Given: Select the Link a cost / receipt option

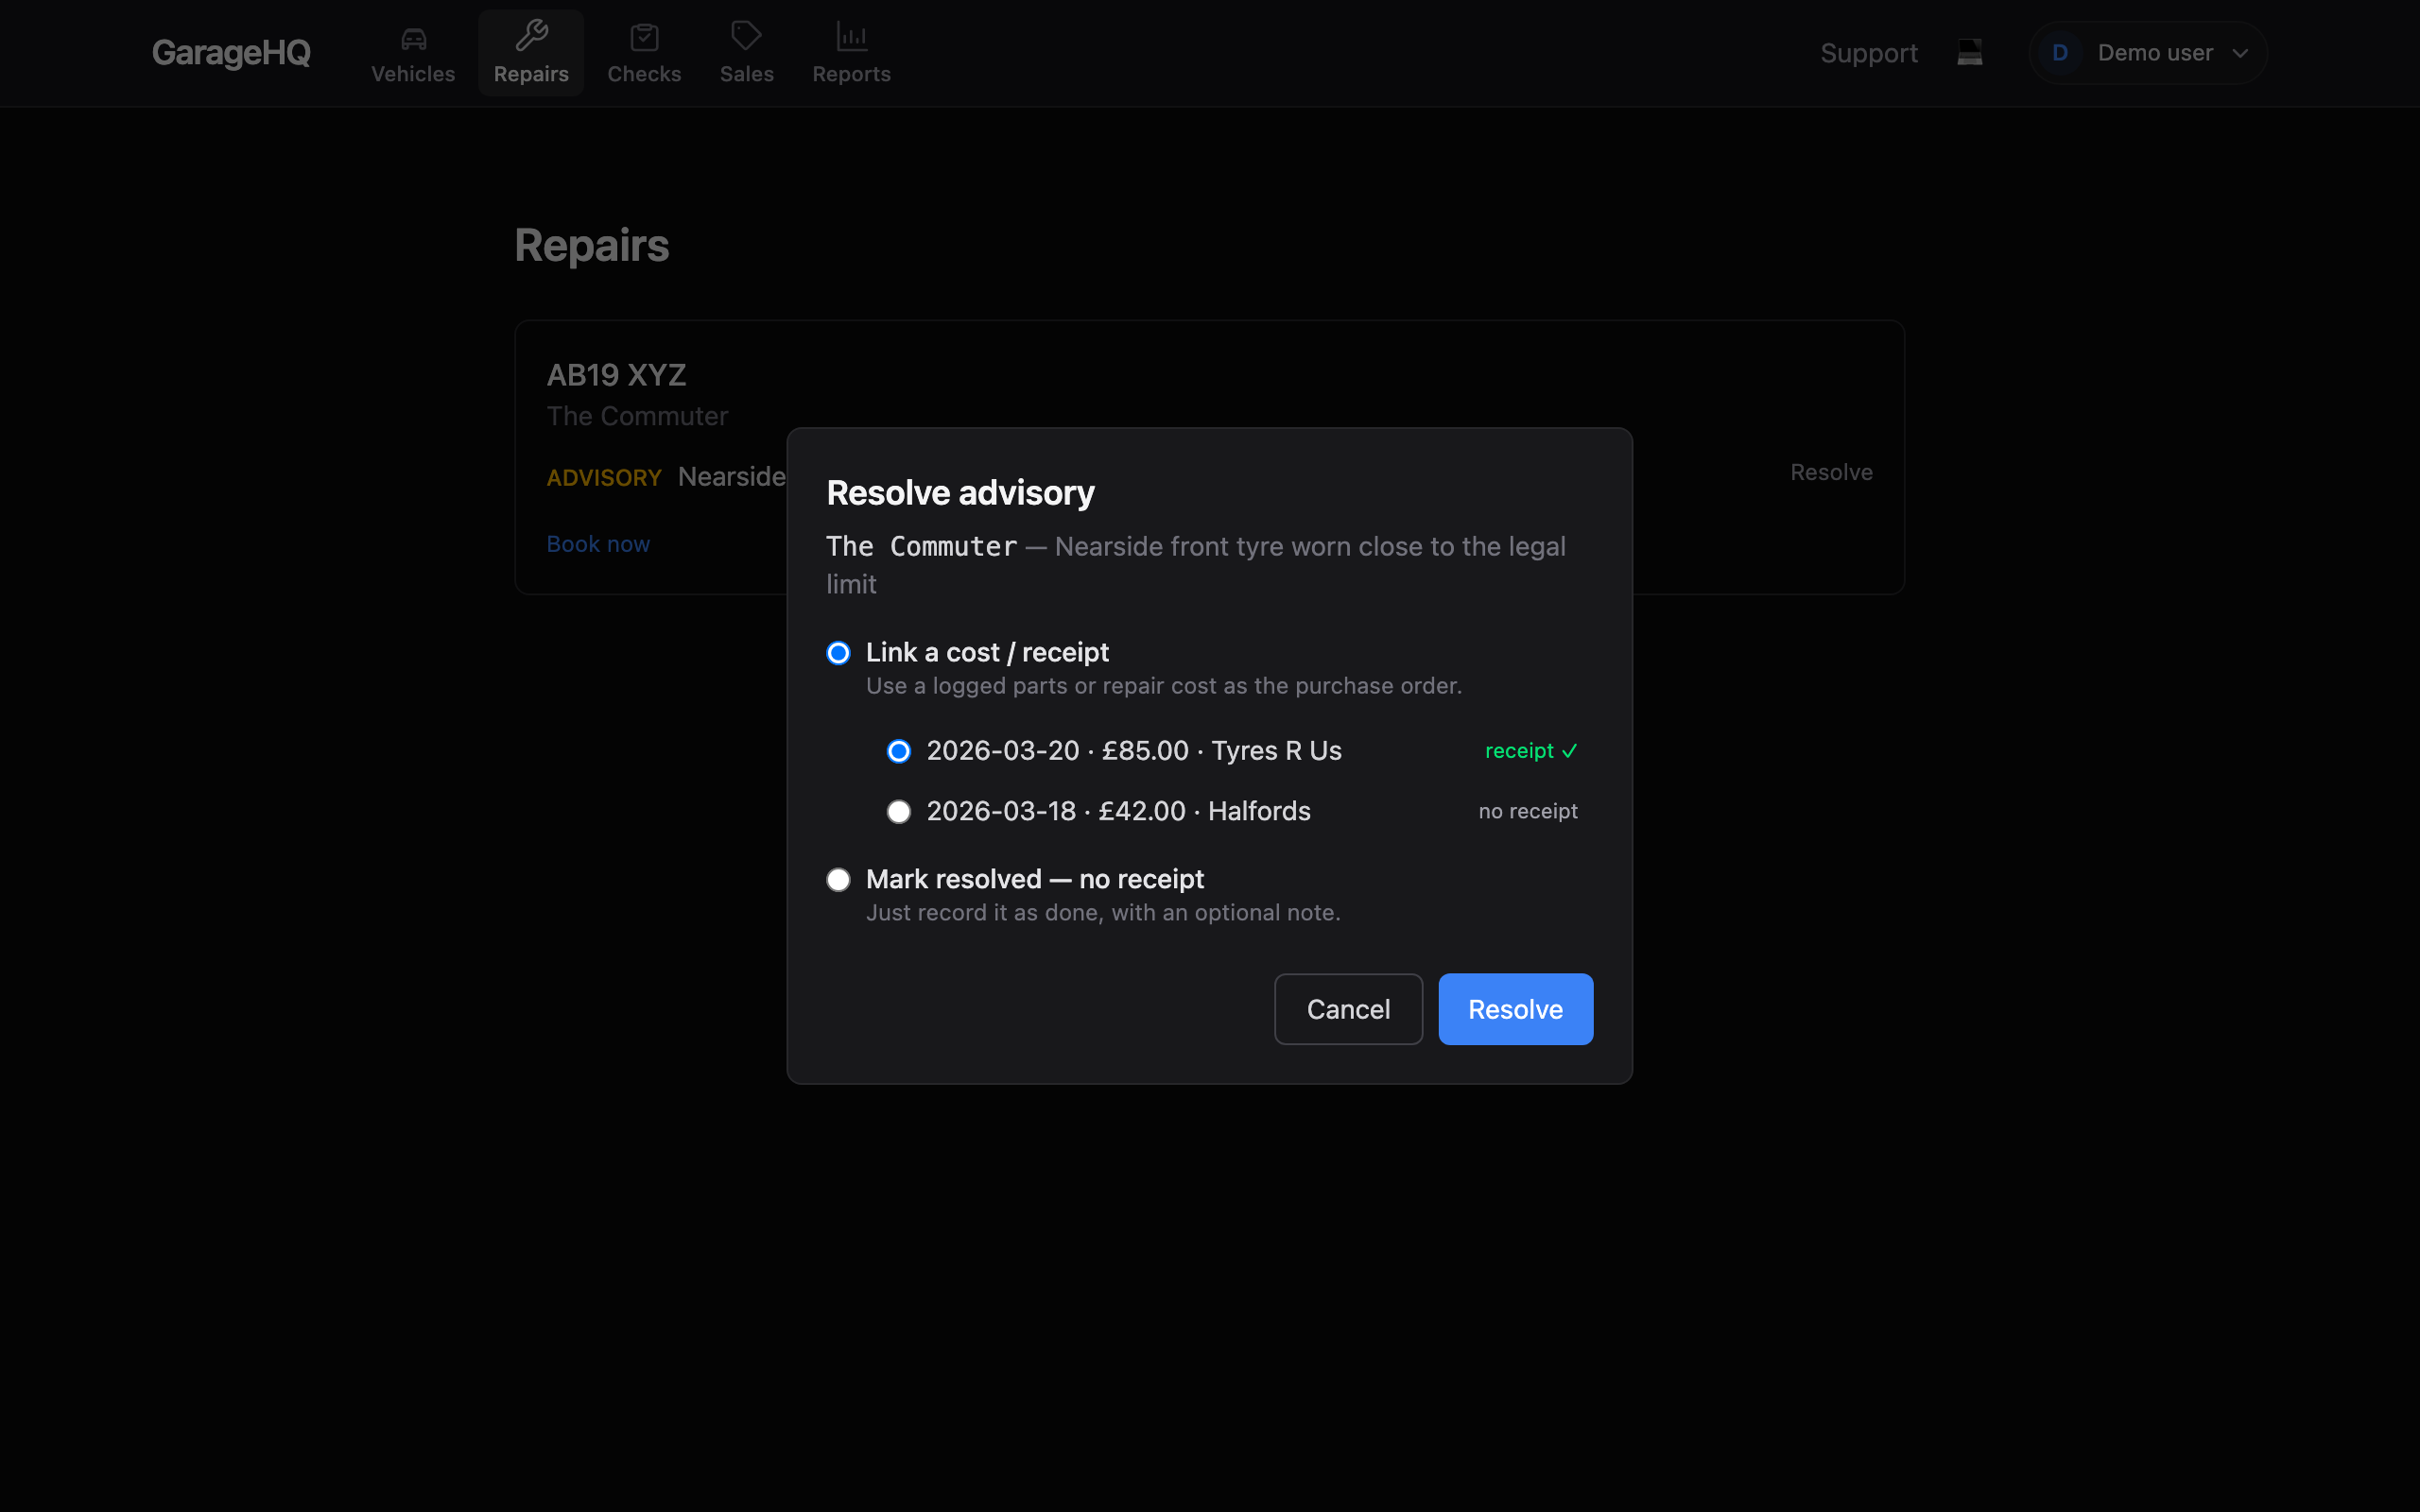Looking at the screenshot, I should [838, 653].
